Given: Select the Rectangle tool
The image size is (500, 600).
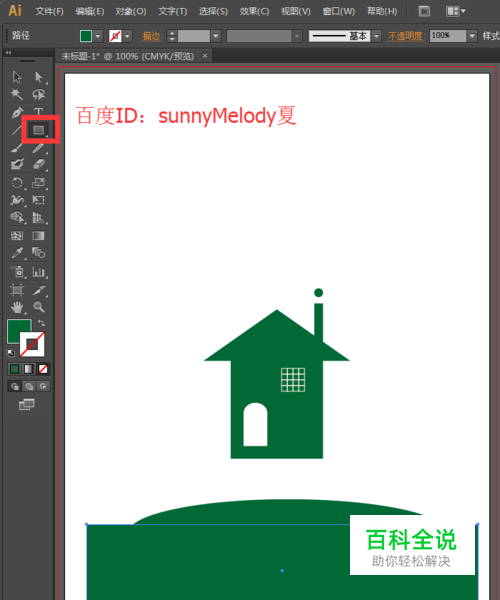Looking at the screenshot, I should pos(38,130).
